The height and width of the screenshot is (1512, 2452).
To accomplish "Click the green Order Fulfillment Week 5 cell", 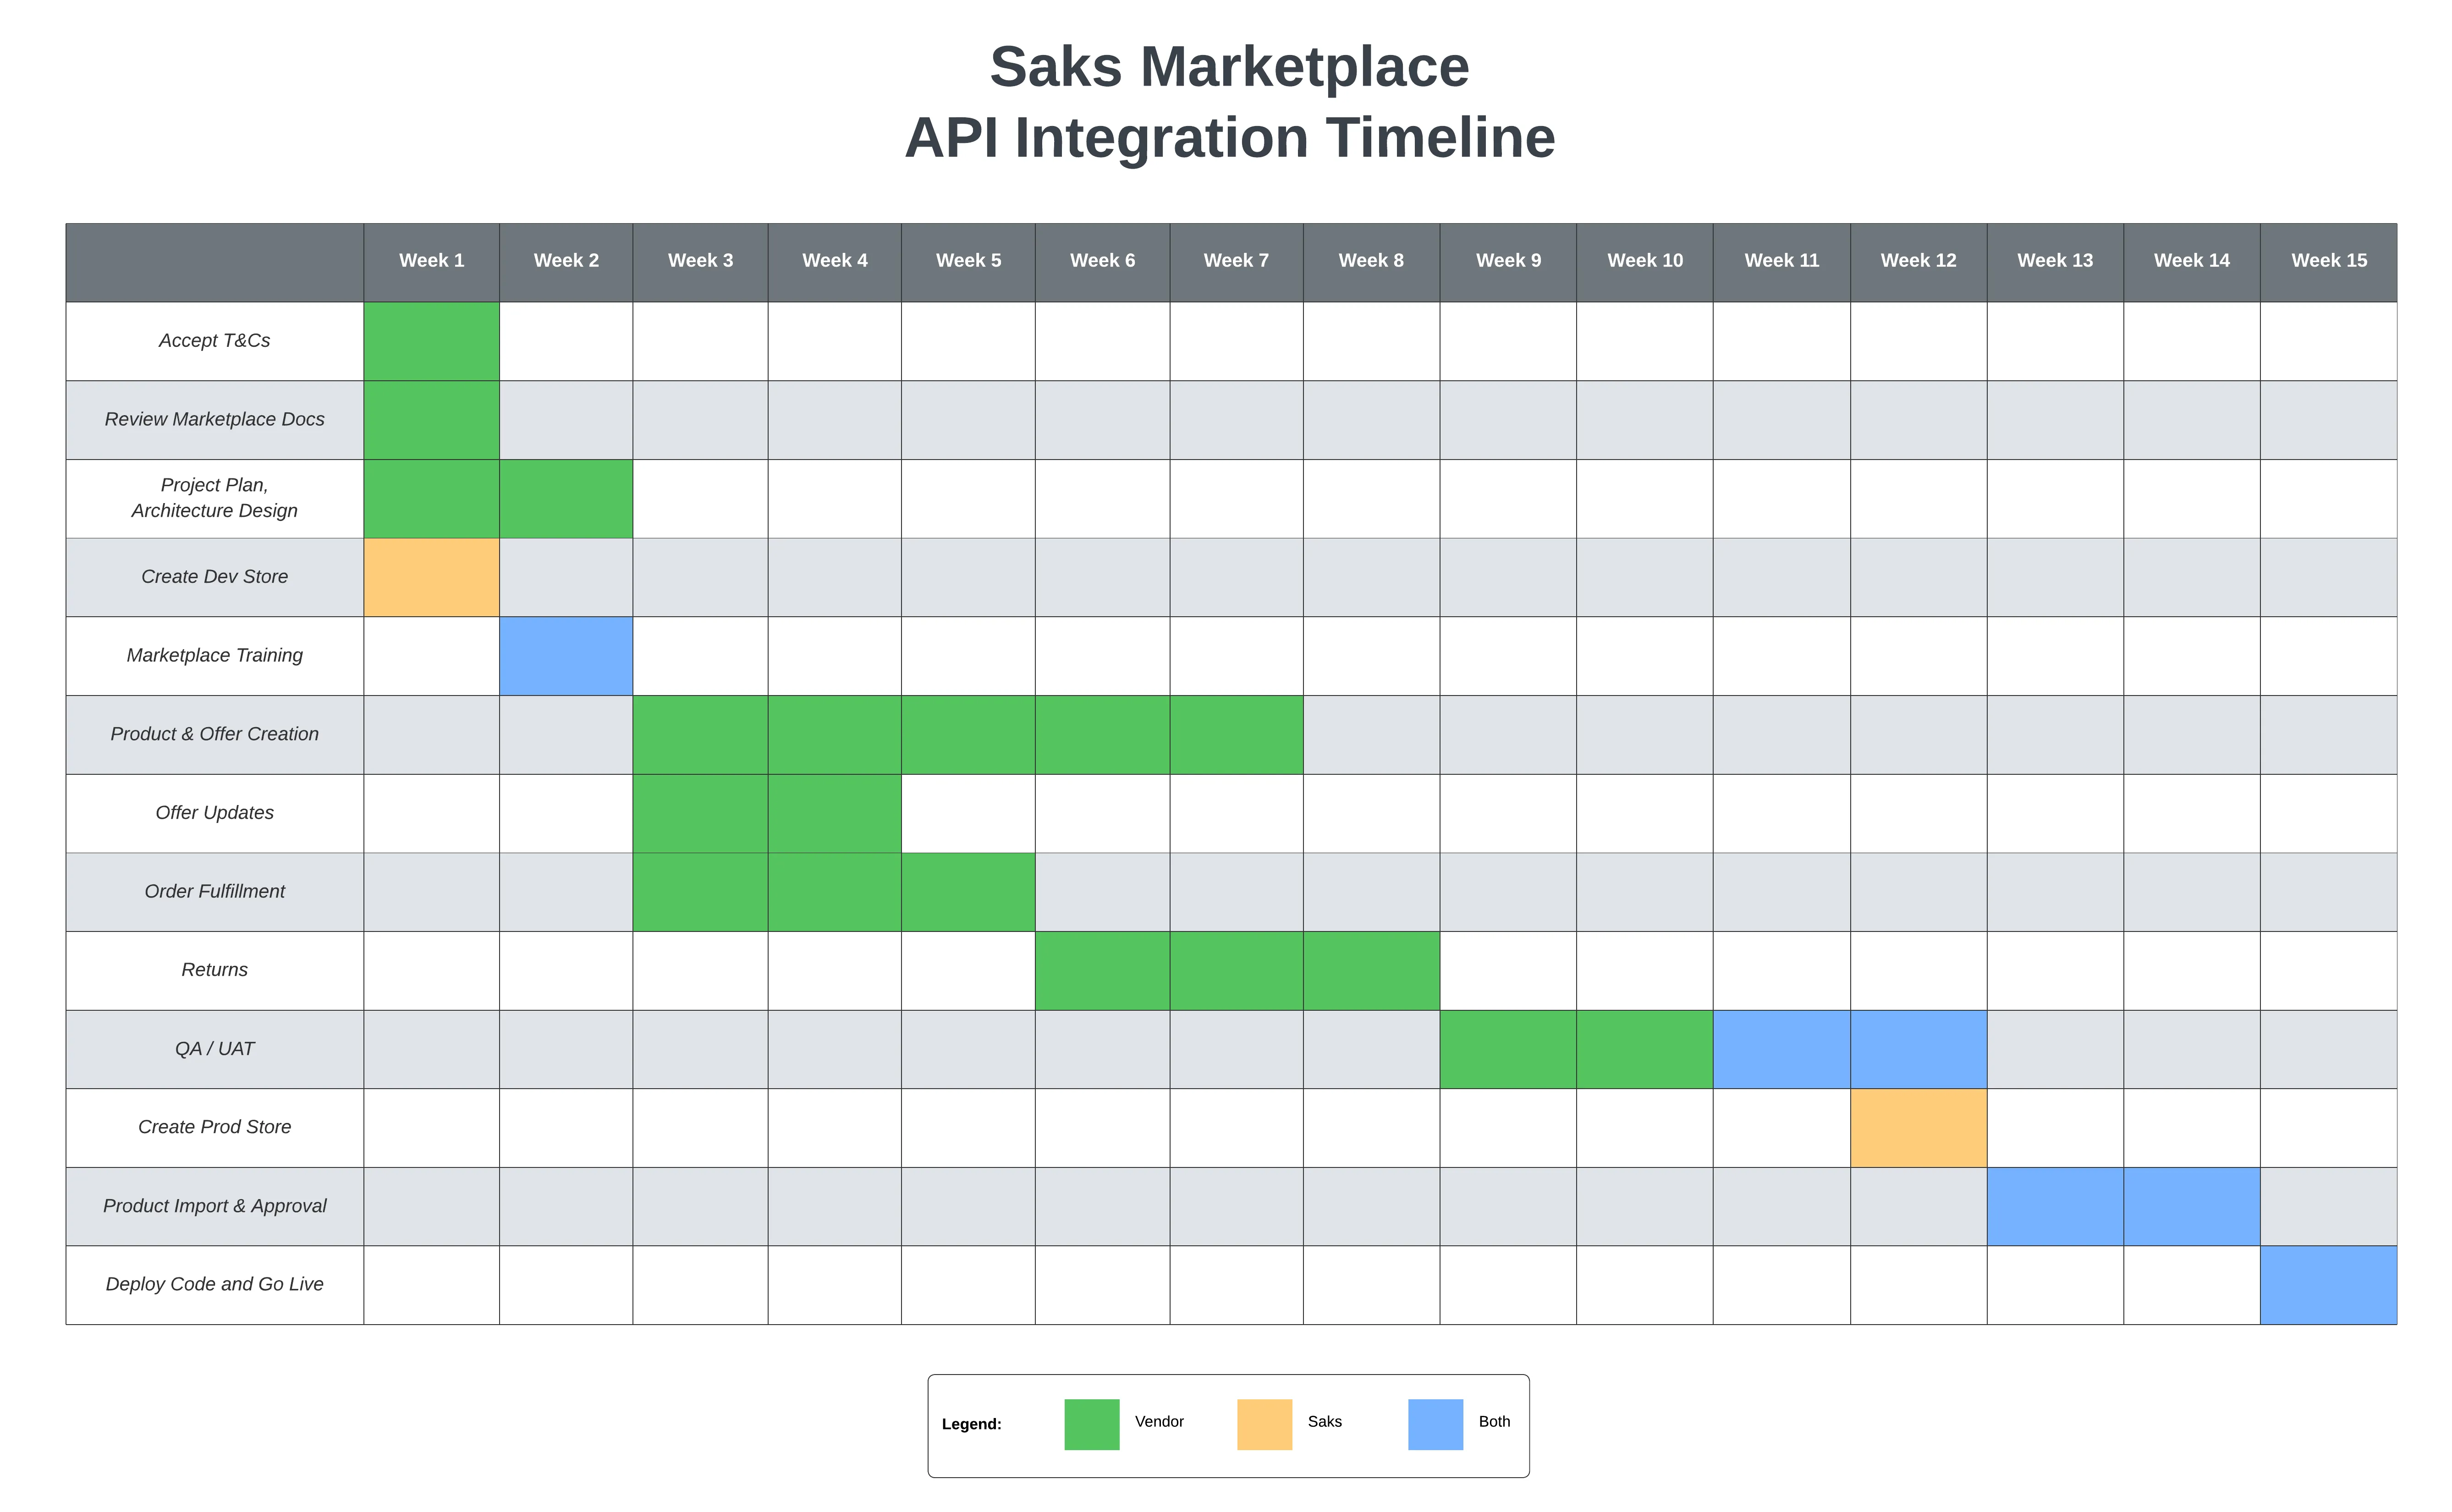I will coord(968,892).
